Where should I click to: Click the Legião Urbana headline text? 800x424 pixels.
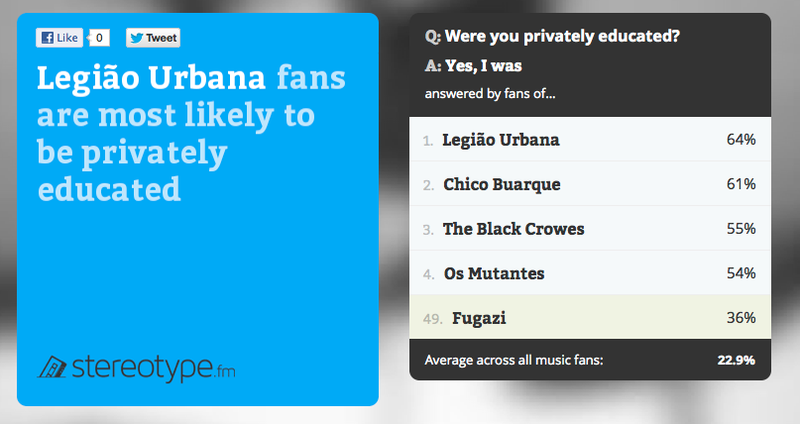(151, 78)
